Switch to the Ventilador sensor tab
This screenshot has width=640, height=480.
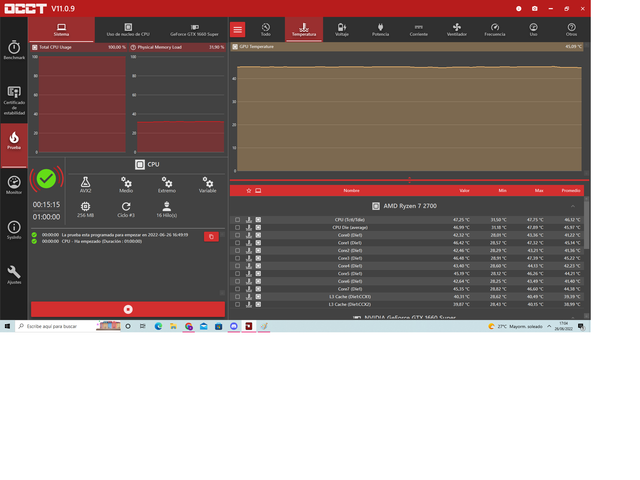(457, 29)
